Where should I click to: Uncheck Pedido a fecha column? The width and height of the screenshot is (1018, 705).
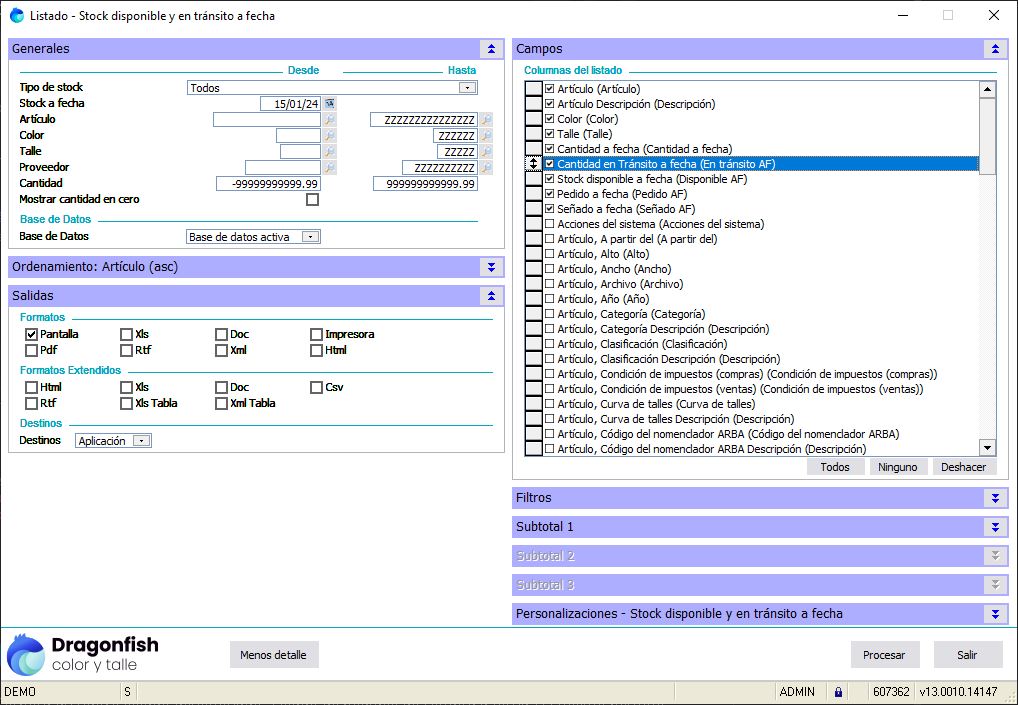point(550,193)
